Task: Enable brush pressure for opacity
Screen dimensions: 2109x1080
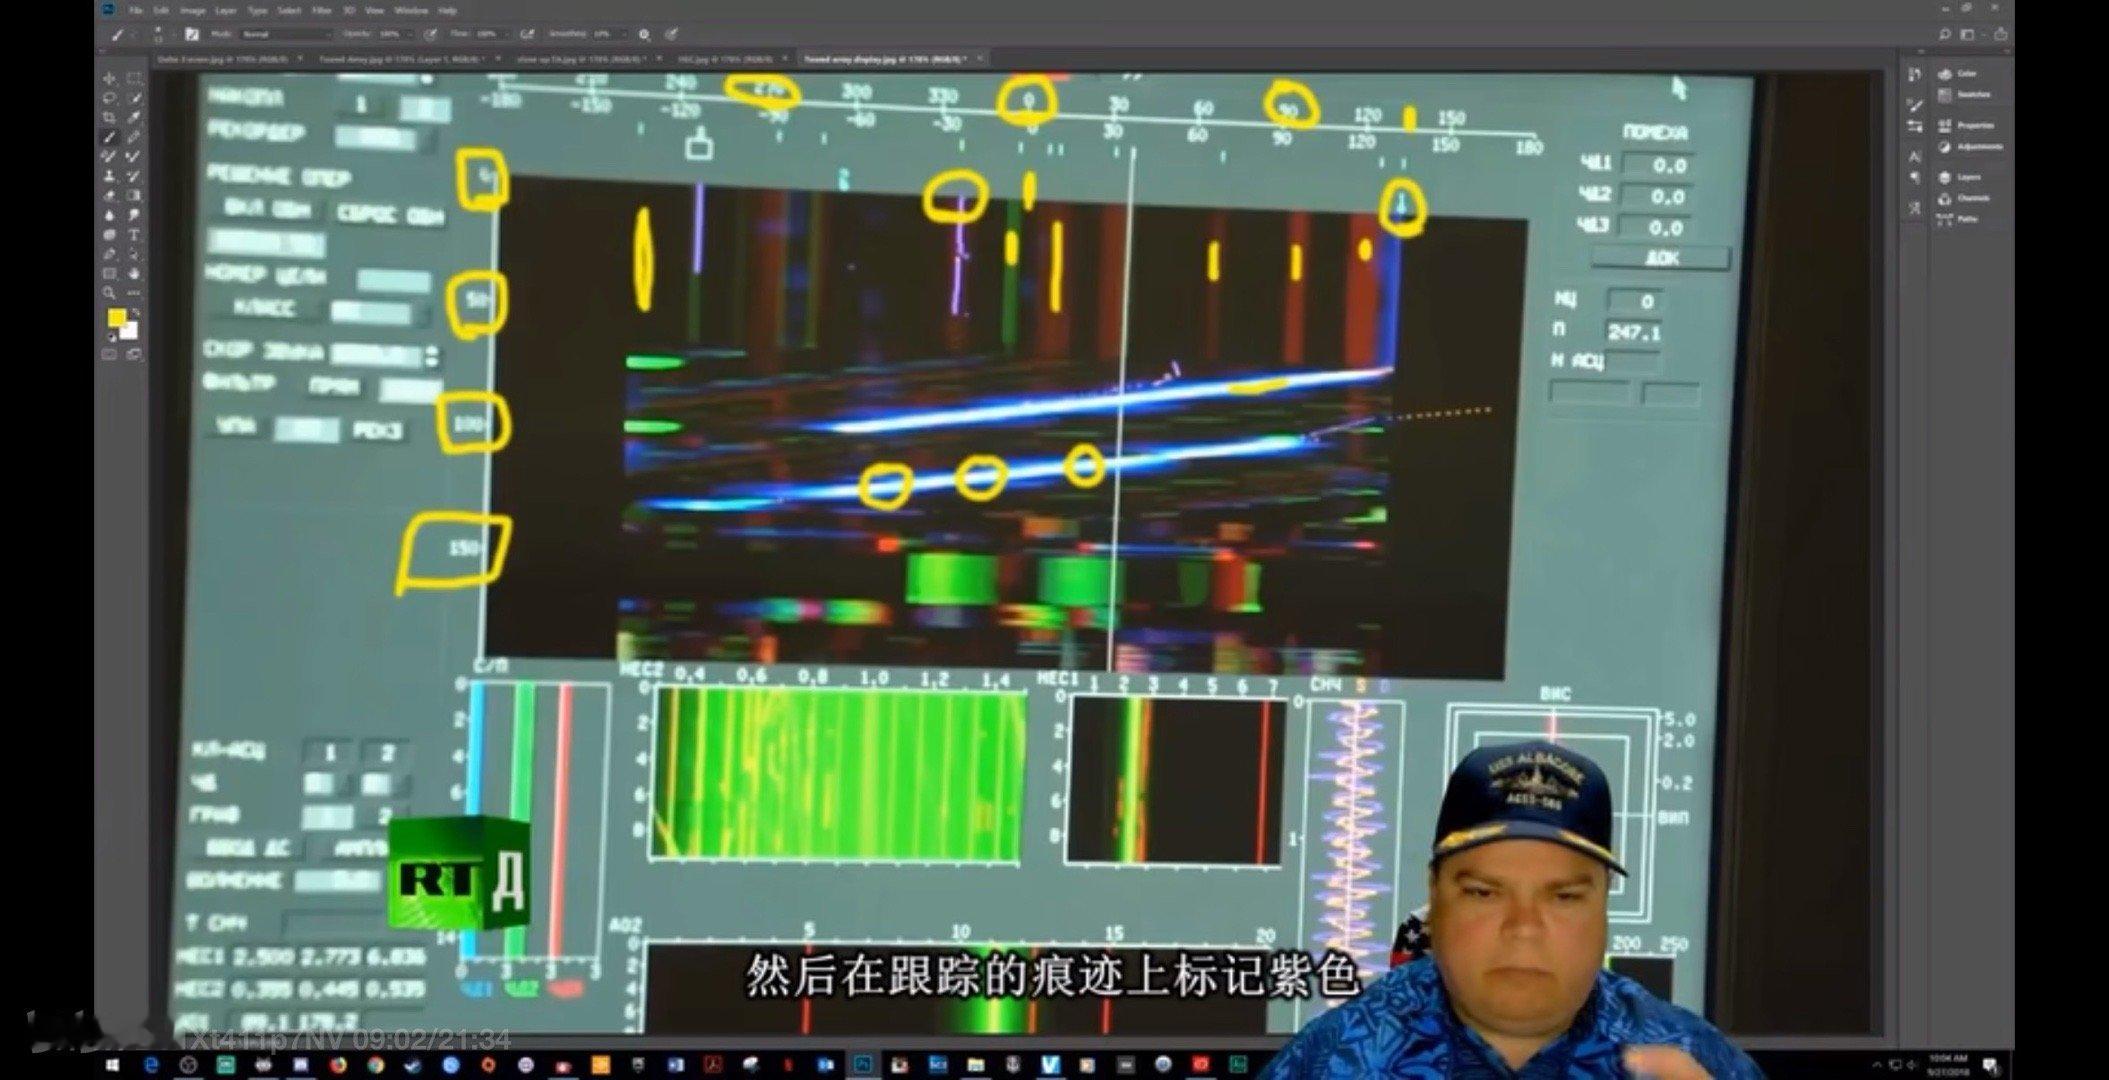Action: pos(430,34)
